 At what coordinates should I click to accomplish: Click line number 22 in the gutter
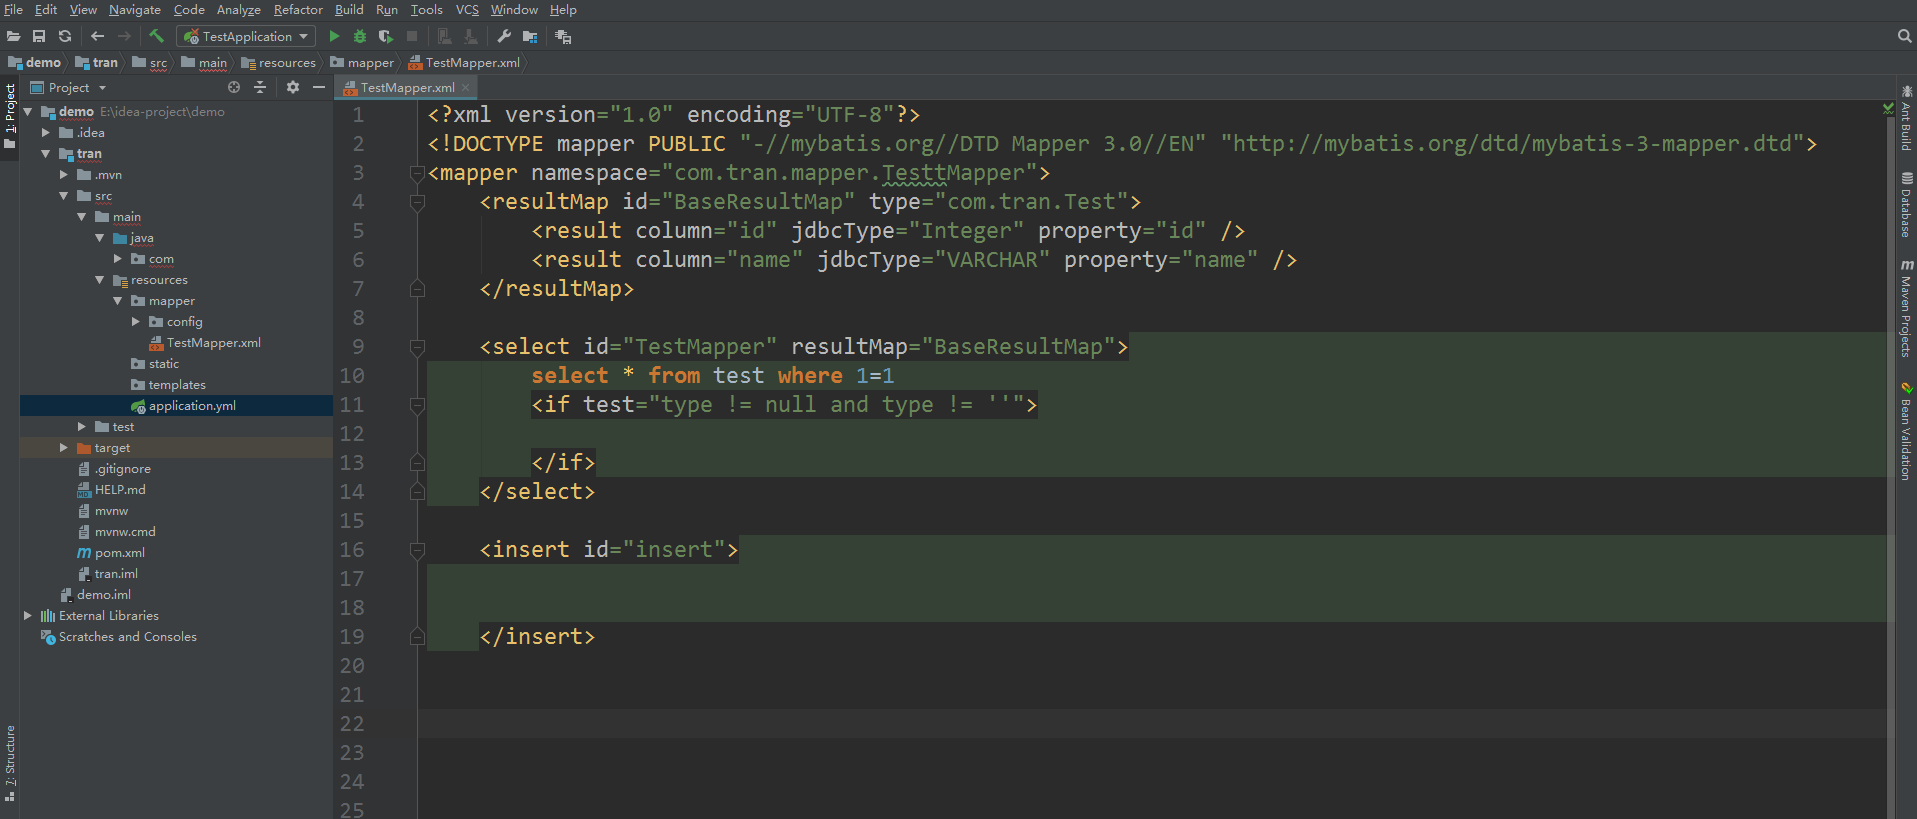[x=352, y=723]
